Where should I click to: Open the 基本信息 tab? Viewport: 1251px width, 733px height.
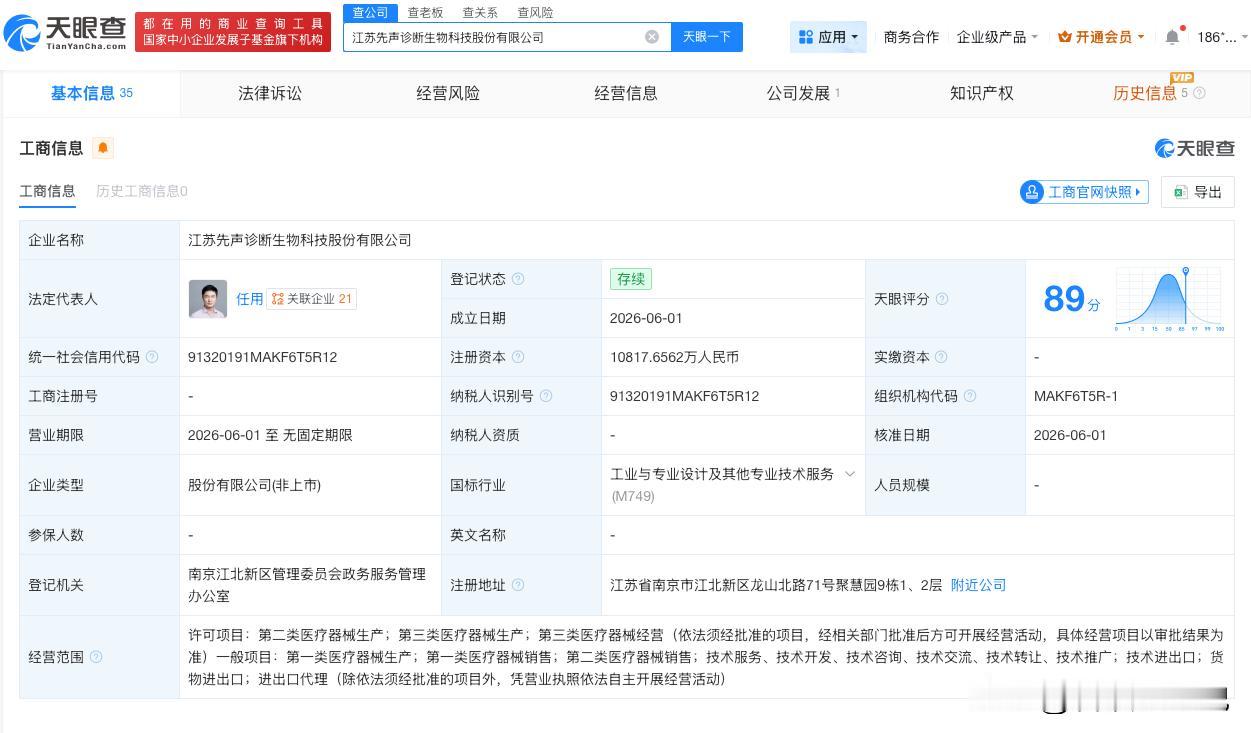(92, 93)
